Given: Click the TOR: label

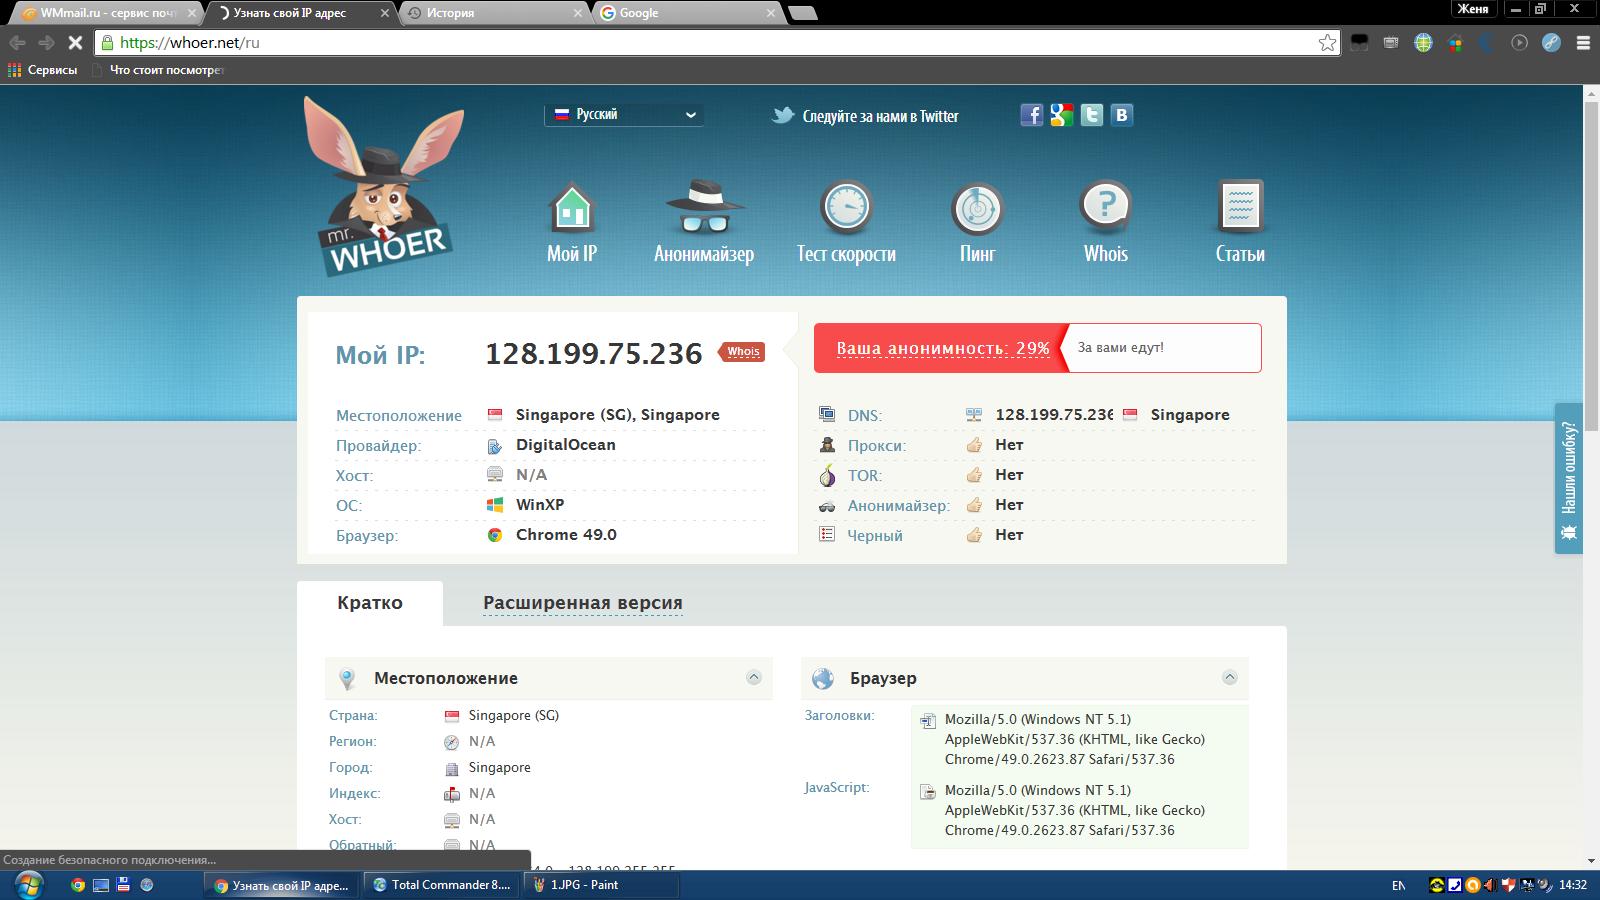Looking at the screenshot, I should (x=865, y=476).
